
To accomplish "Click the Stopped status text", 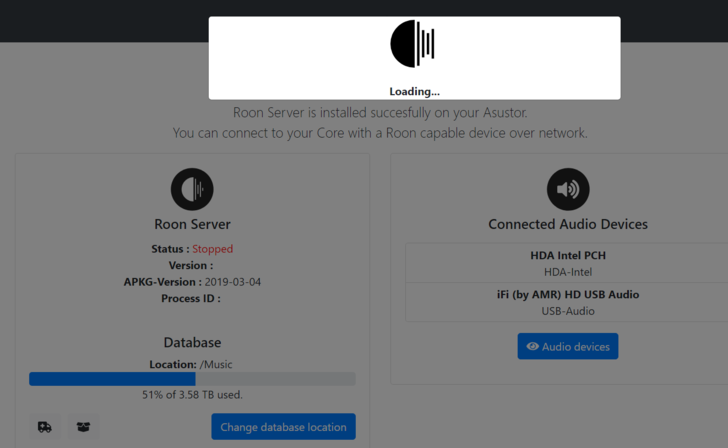I will click(x=213, y=249).
